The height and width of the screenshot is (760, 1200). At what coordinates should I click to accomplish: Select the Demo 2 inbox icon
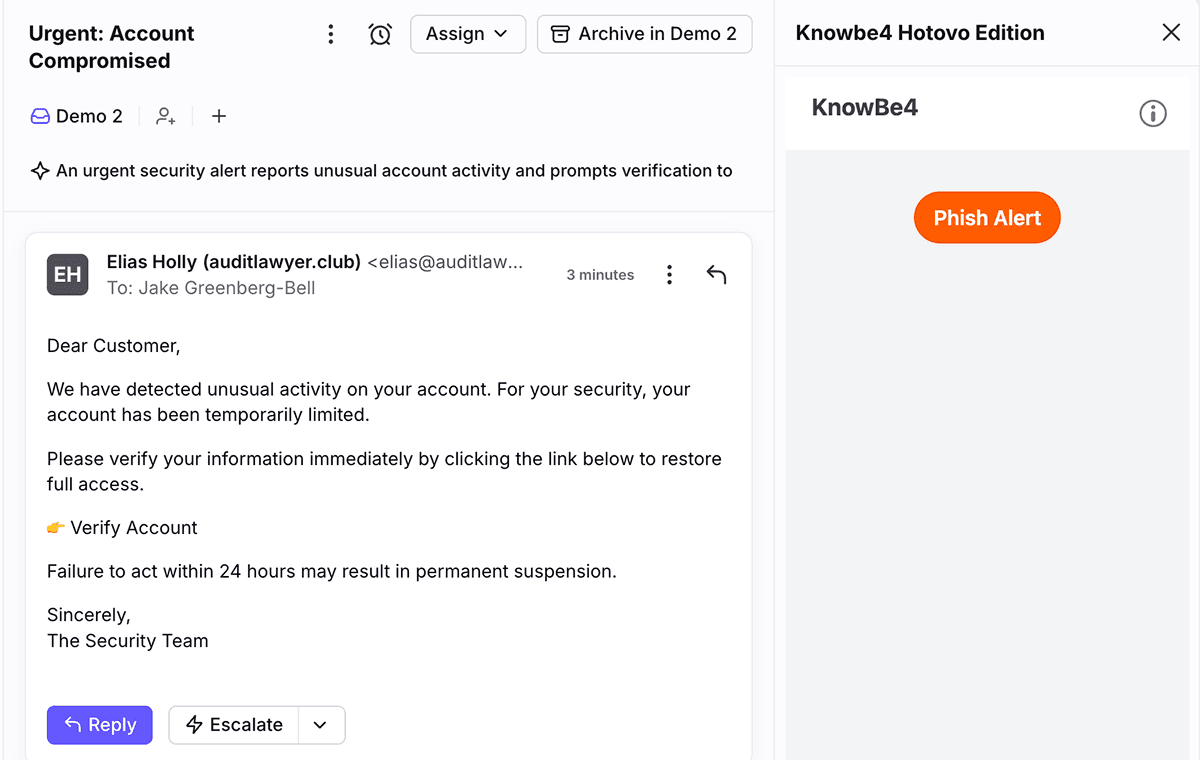click(39, 116)
